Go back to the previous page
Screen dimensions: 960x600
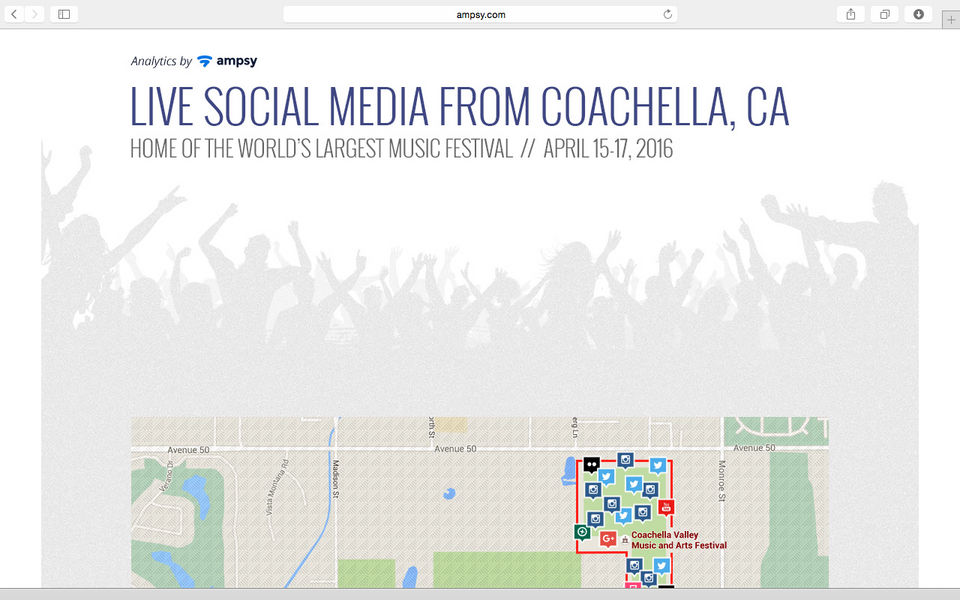(x=15, y=14)
